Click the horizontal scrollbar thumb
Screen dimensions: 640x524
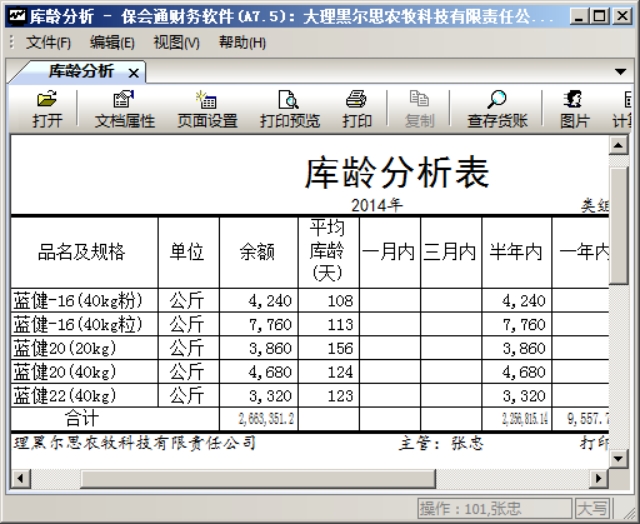pos(258,478)
